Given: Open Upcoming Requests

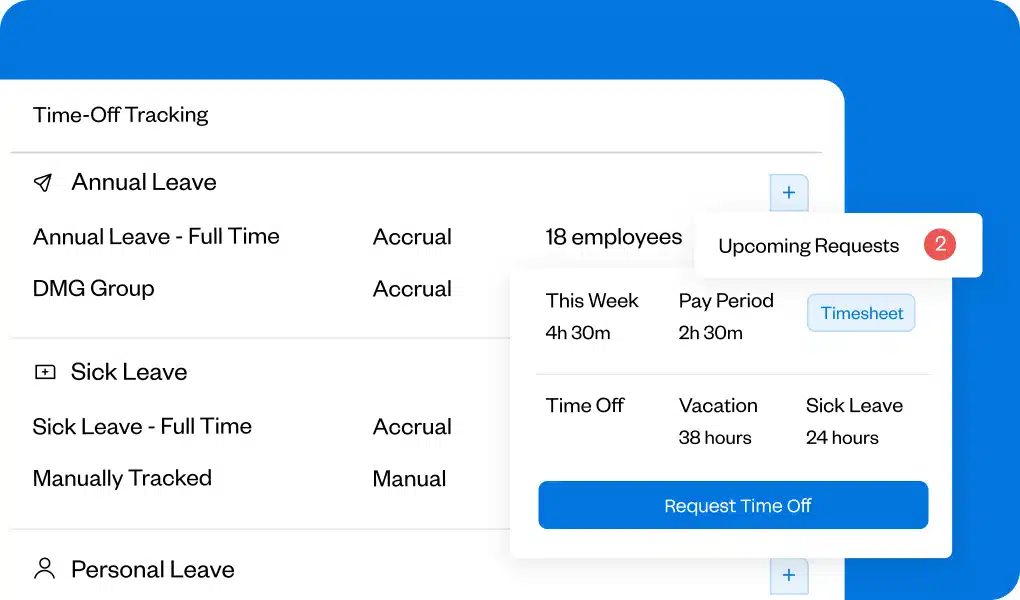Looking at the screenshot, I should [x=808, y=245].
